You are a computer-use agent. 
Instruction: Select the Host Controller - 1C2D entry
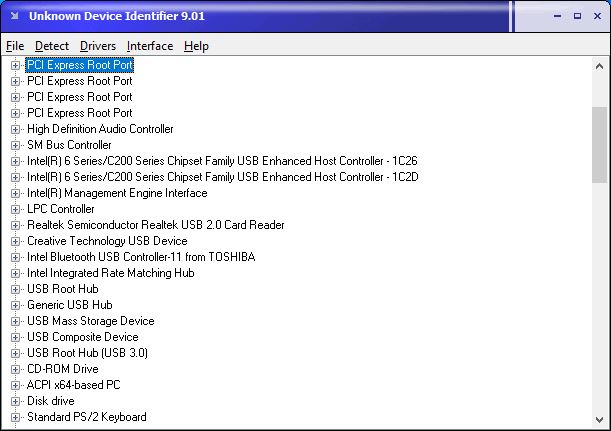click(223, 177)
